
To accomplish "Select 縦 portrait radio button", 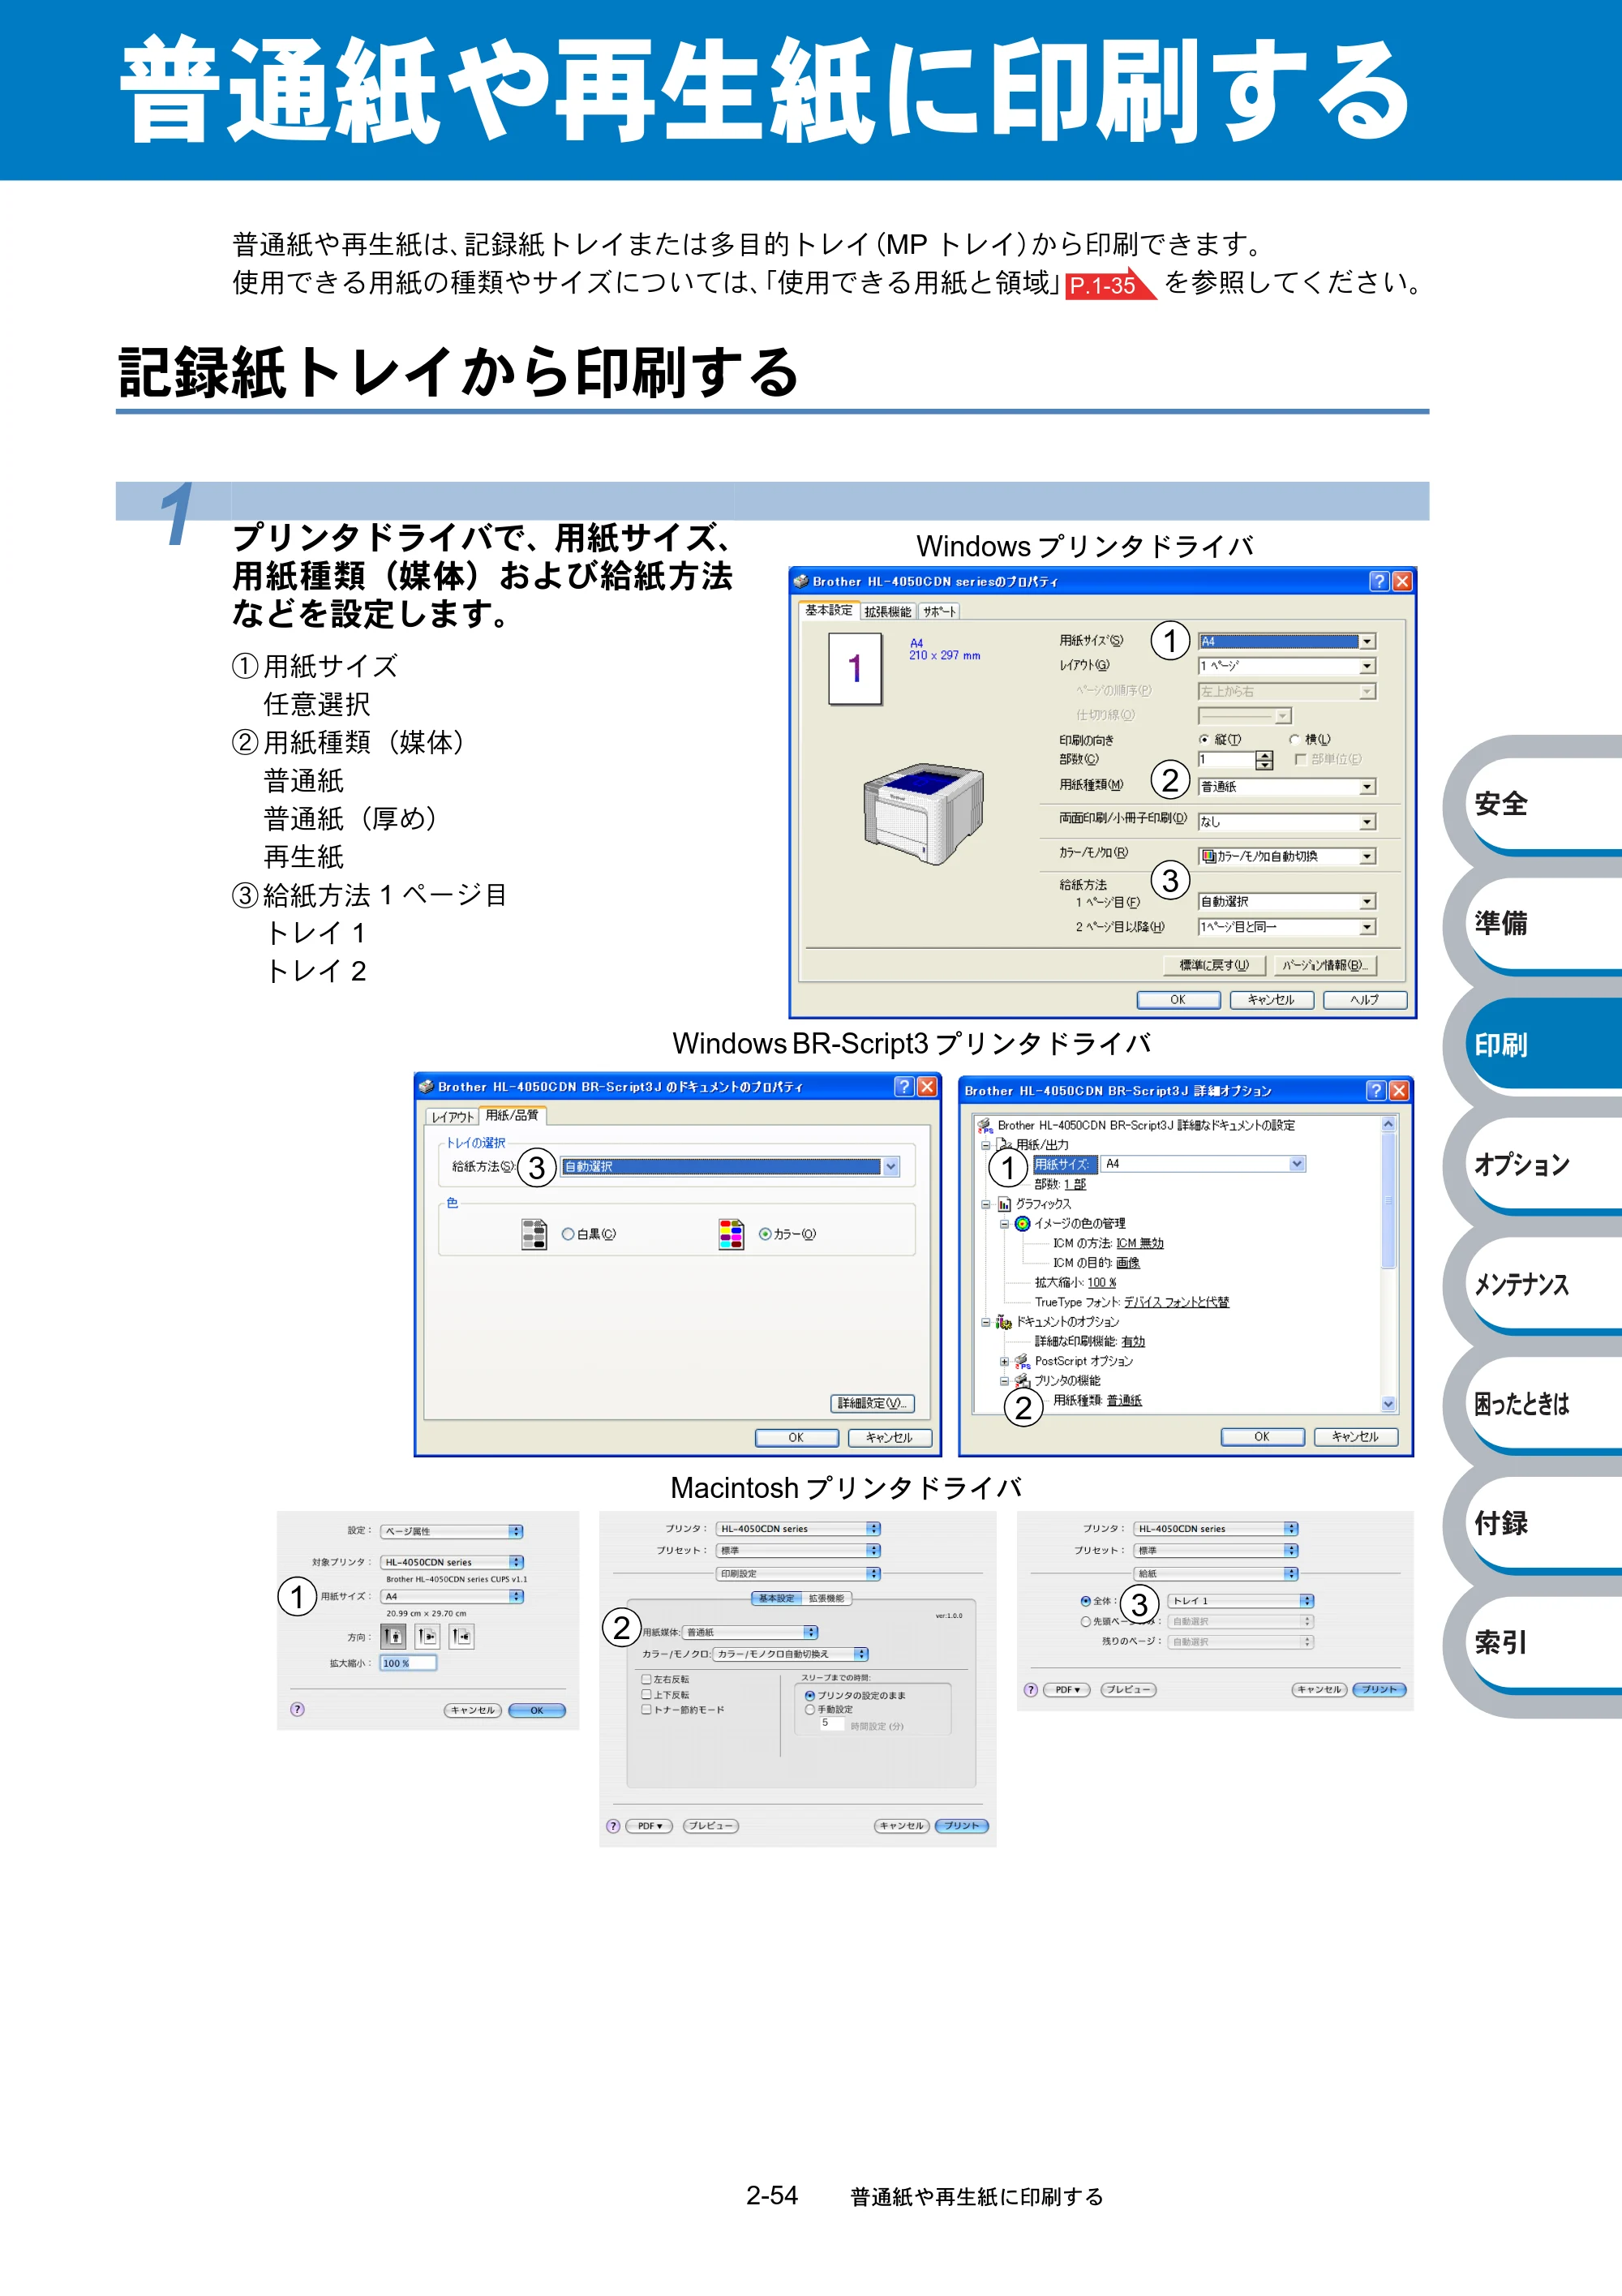I will 1204,739.
